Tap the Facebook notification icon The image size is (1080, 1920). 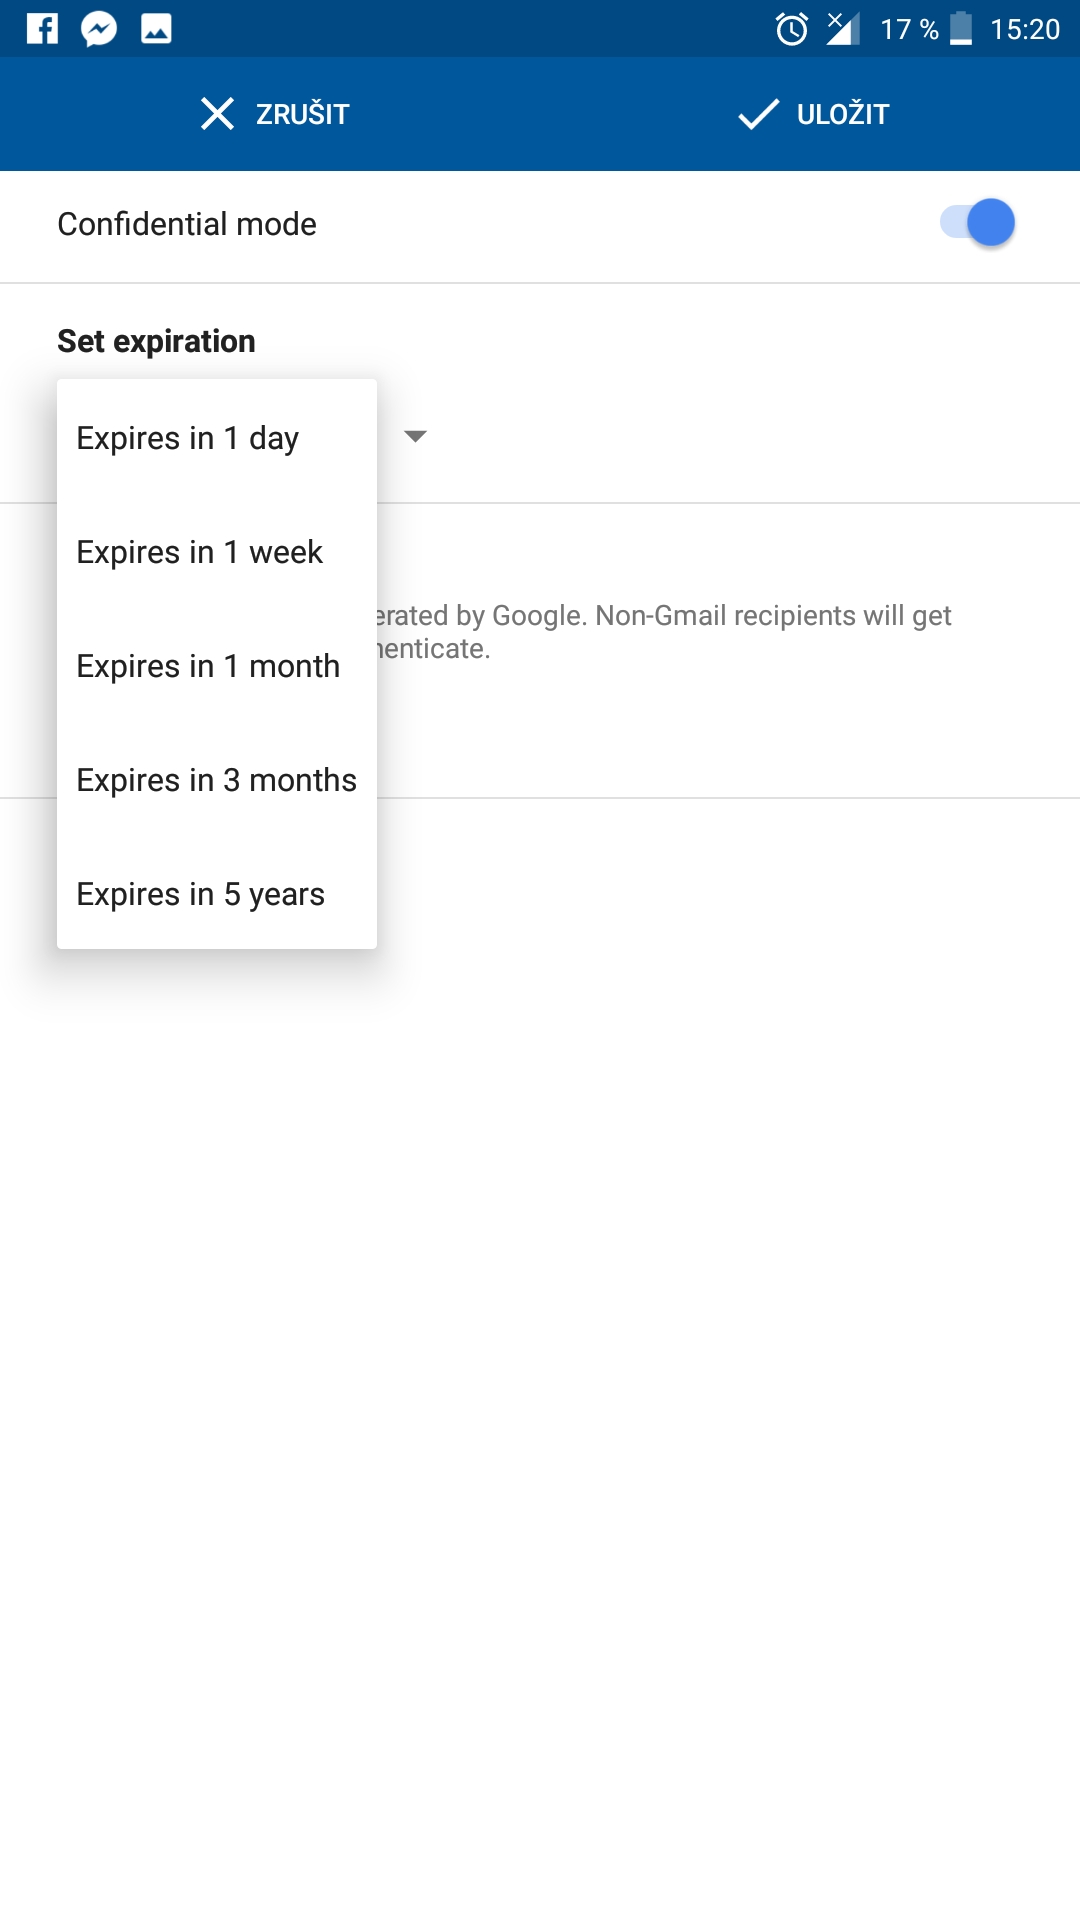[42, 29]
